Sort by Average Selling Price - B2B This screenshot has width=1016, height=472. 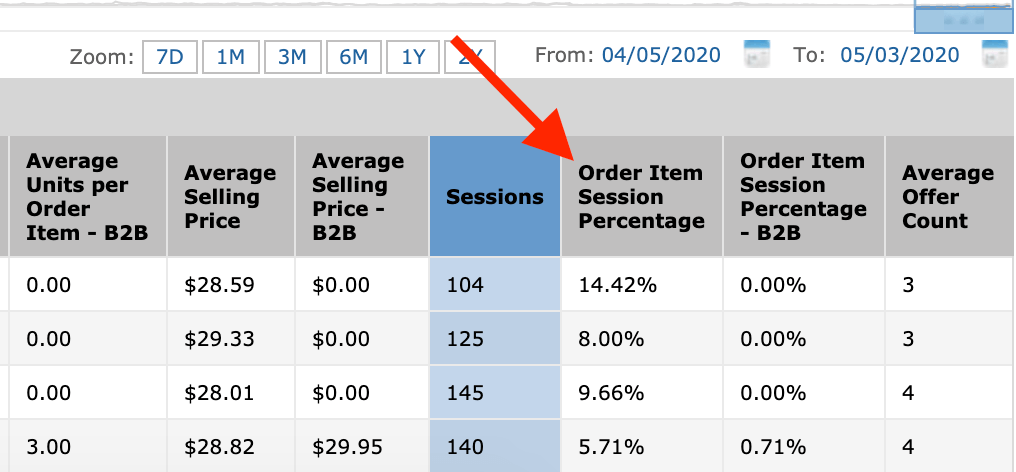tap(360, 197)
